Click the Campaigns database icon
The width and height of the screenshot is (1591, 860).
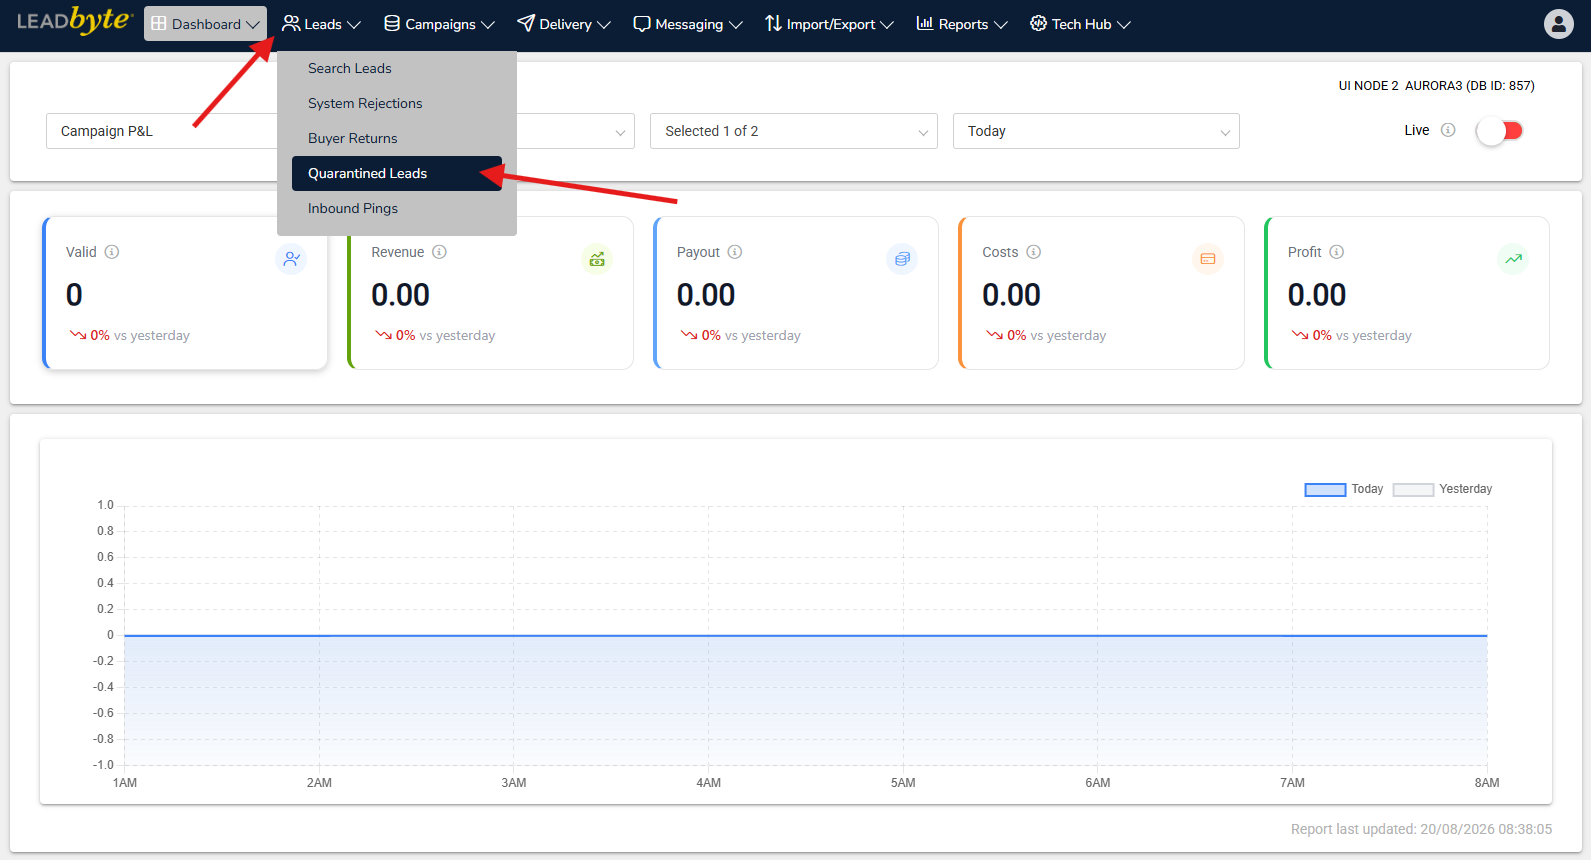tap(392, 23)
